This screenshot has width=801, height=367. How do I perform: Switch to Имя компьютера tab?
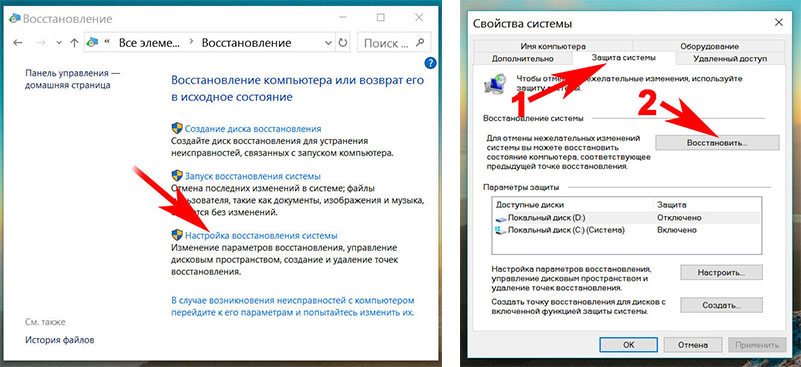[553, 46]
